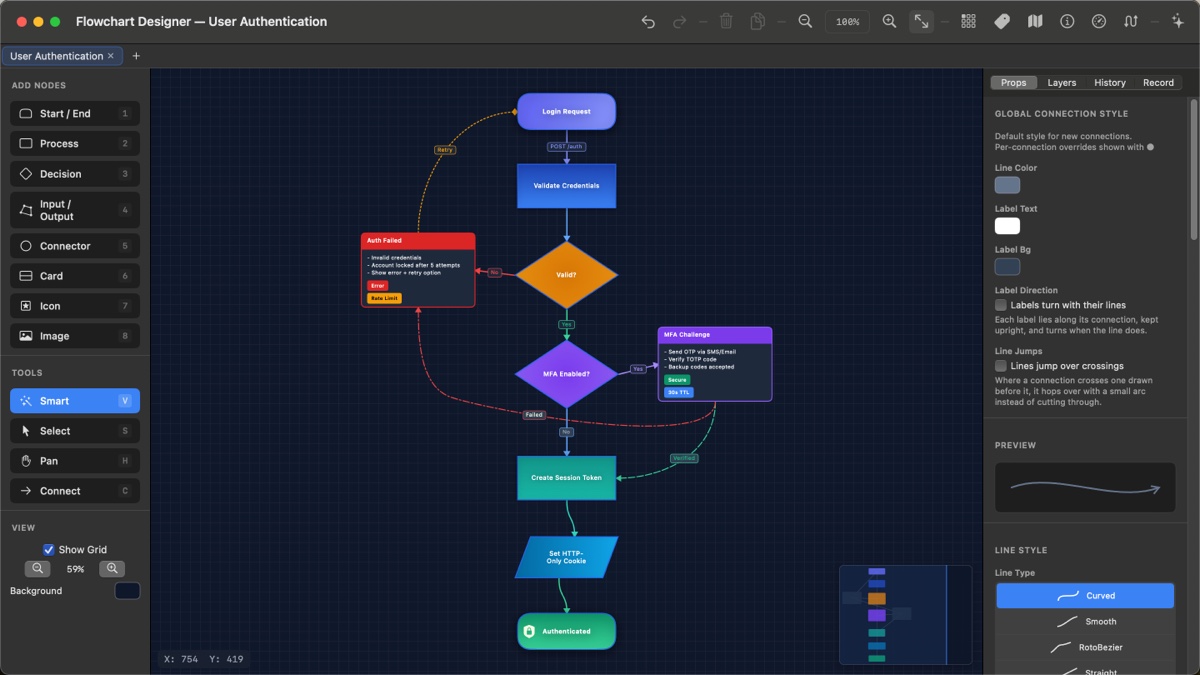Select the RotoBezier line type
1200x675 pixels.
click(1085, 648)
